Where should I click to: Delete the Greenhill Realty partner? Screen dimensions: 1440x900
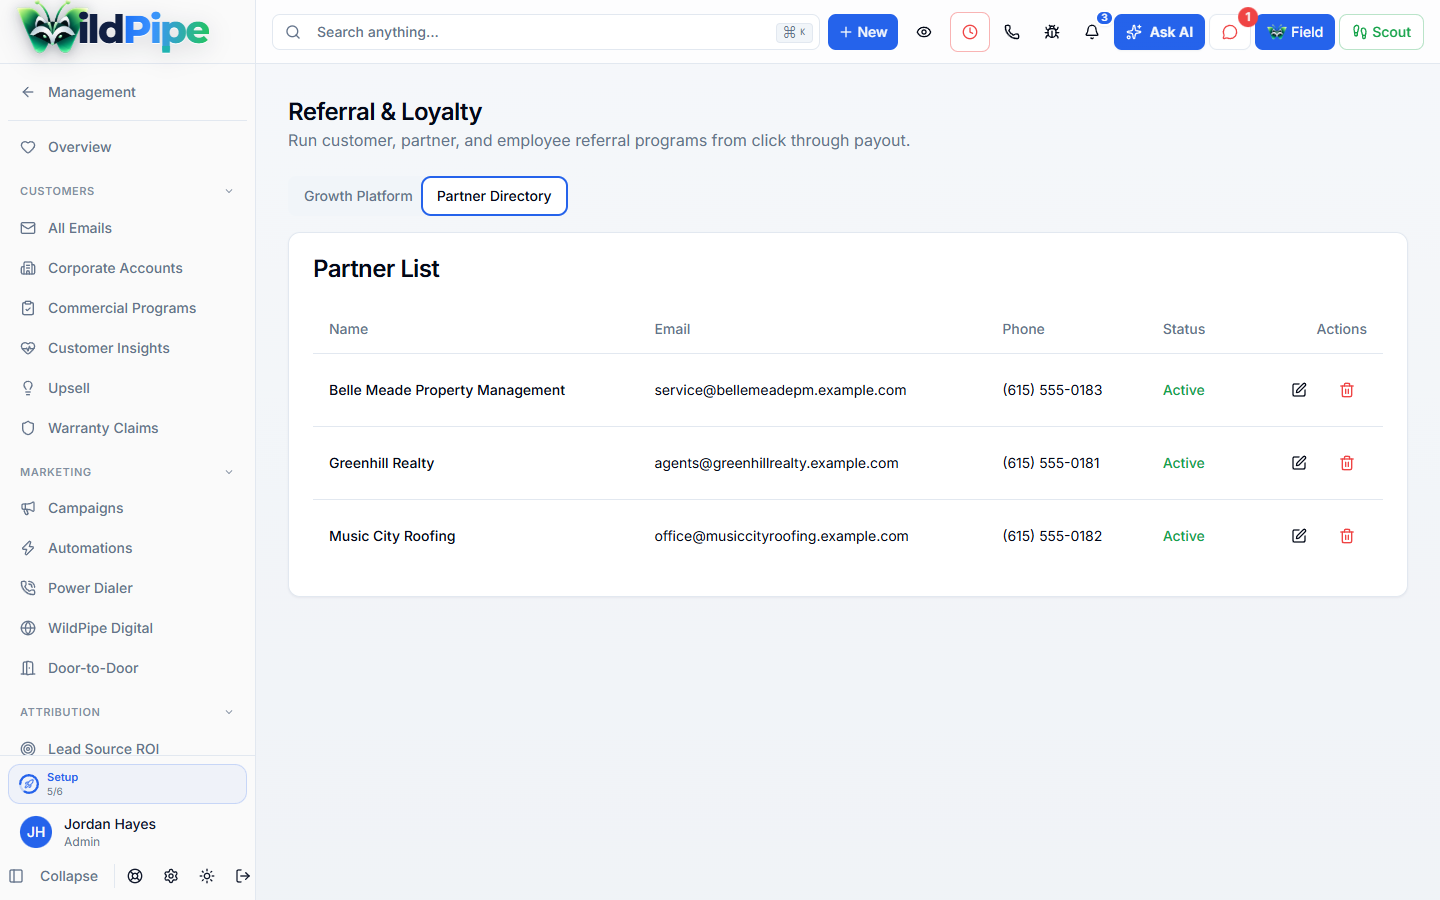(x=1347, y=463)
